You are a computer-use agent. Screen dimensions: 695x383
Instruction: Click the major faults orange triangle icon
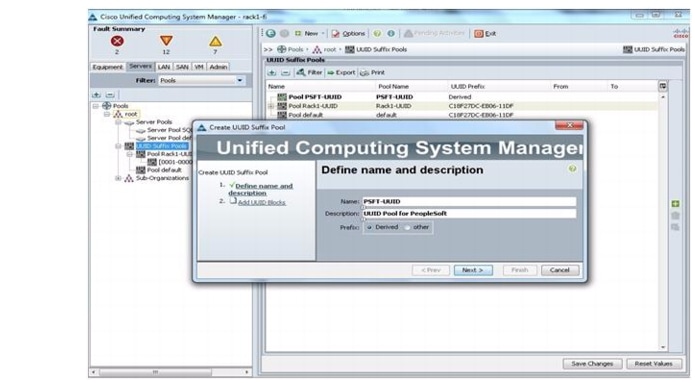click(166, 41)
